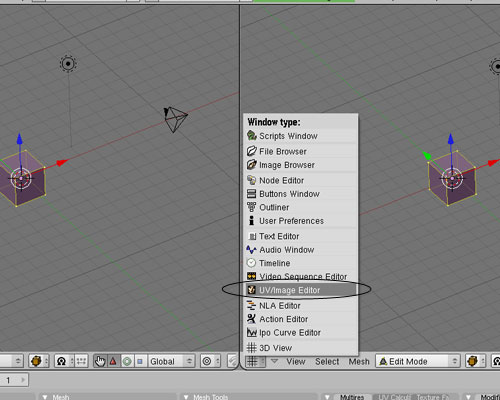Select Image Browser window type

click(x=301, y=165)
